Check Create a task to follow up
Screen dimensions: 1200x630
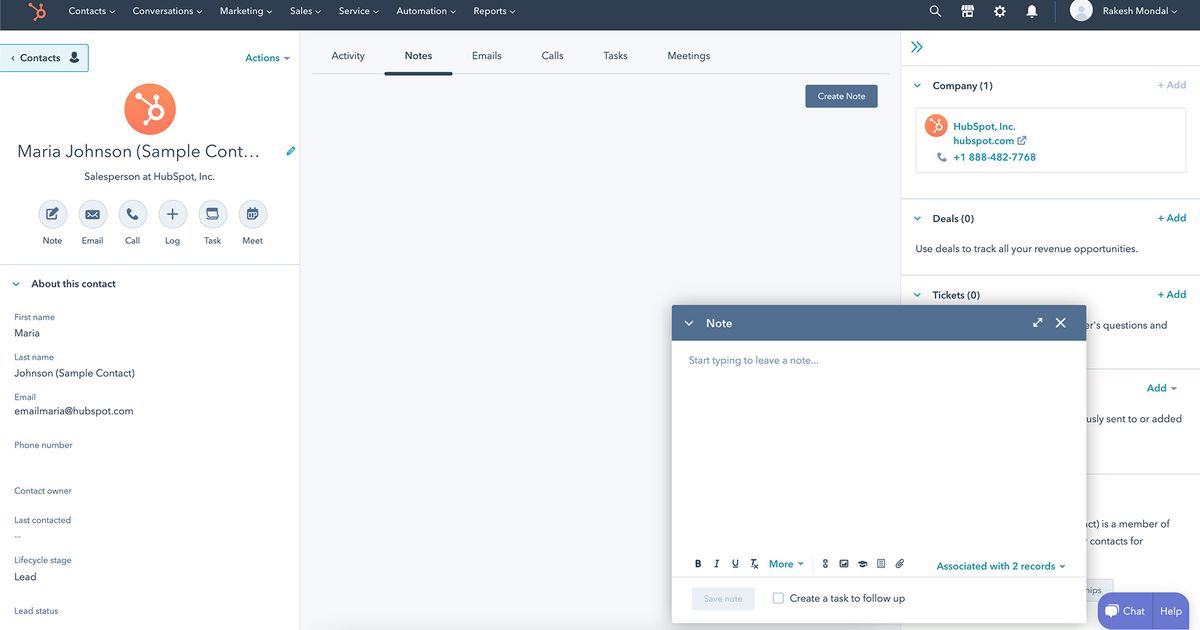tap(778, 598)
